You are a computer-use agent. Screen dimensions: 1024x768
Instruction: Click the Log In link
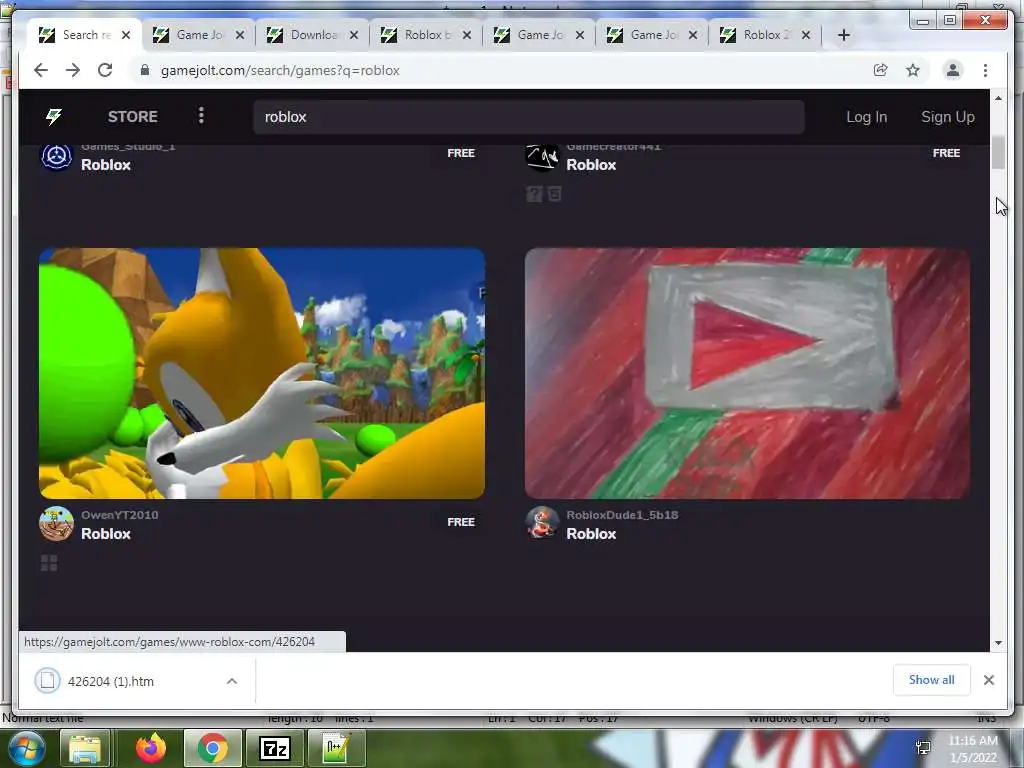click(x=867, y=117)
